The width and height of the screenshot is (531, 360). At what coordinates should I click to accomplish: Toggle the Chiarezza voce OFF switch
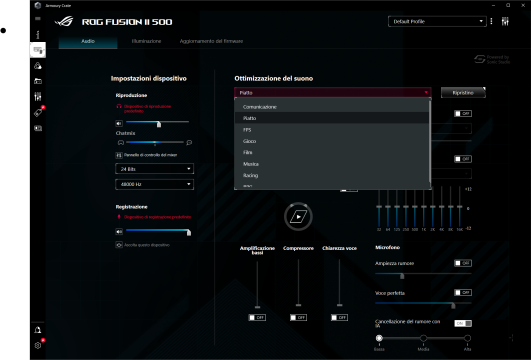(339, 317)
